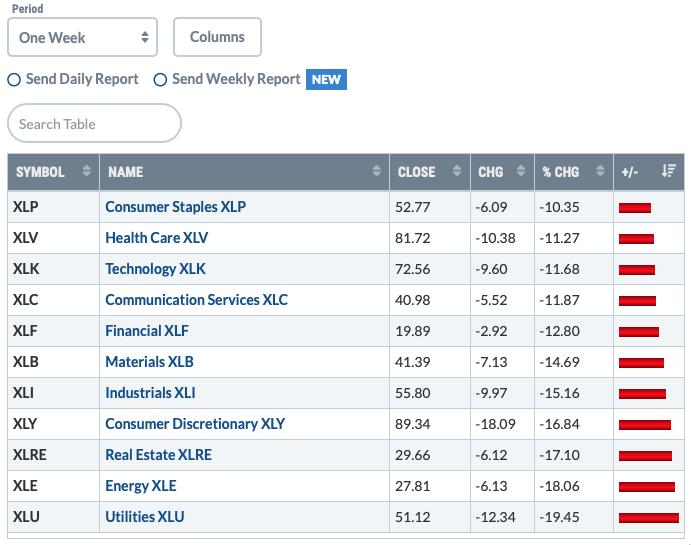Enable Send Weekly Report radio button
Viewport: 691px width, 545px height.
tap(160, 80)
